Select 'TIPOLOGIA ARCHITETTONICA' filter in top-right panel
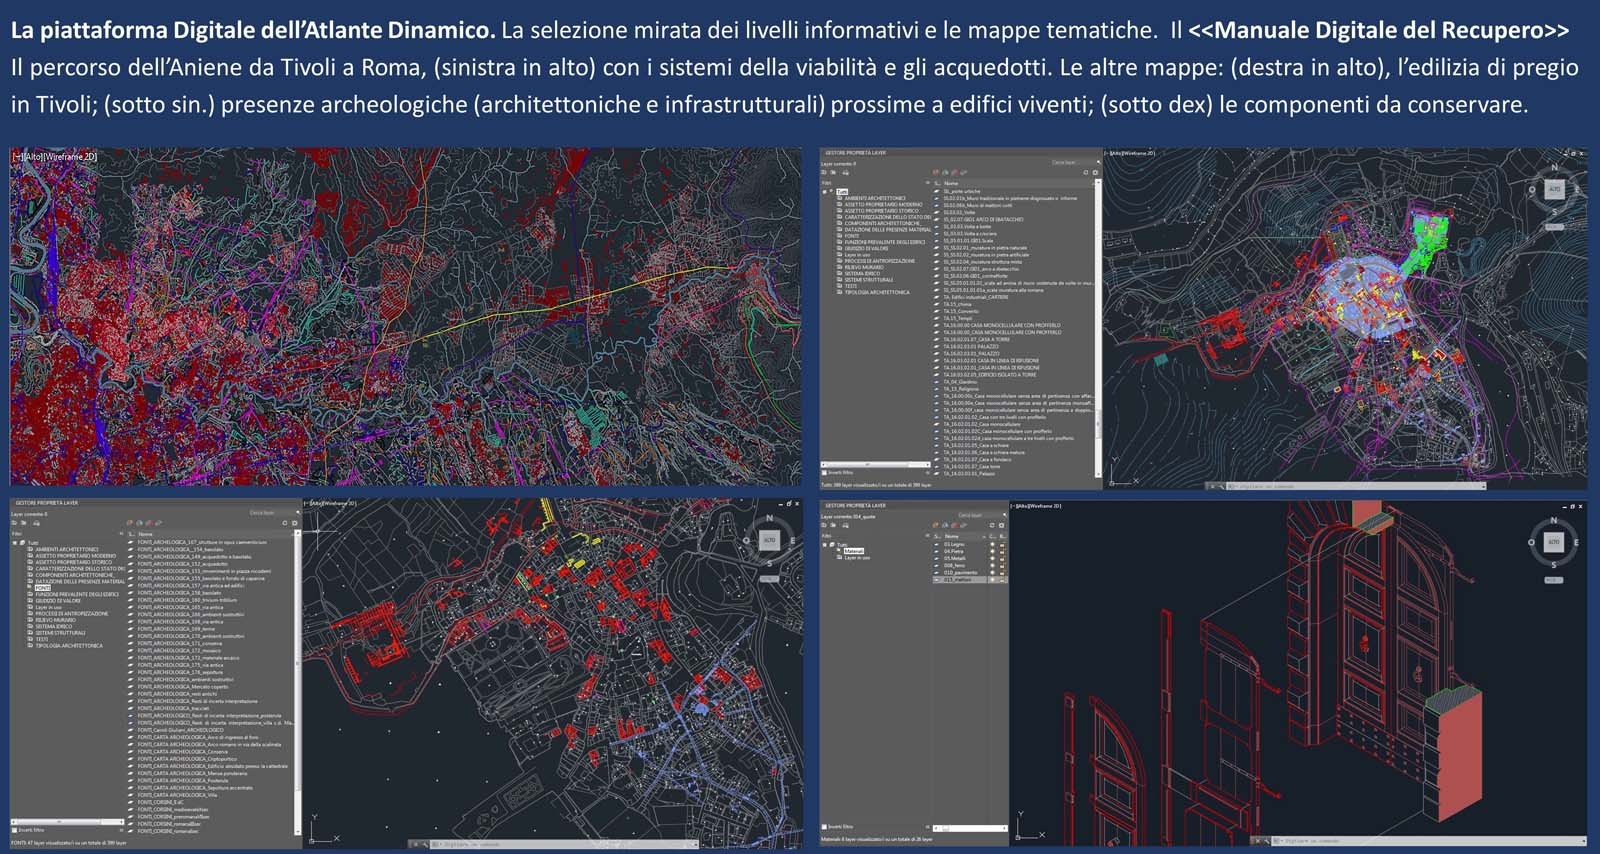The width and height of the screenshot is (1600, 854). coord(877,292)
